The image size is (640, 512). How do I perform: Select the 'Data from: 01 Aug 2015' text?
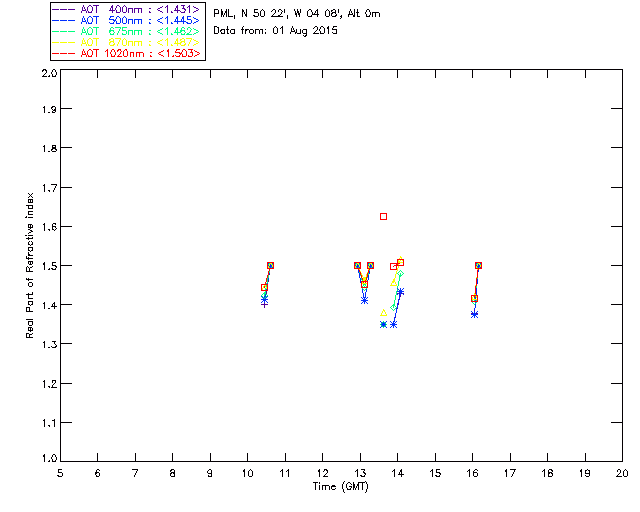pos(276,31)
